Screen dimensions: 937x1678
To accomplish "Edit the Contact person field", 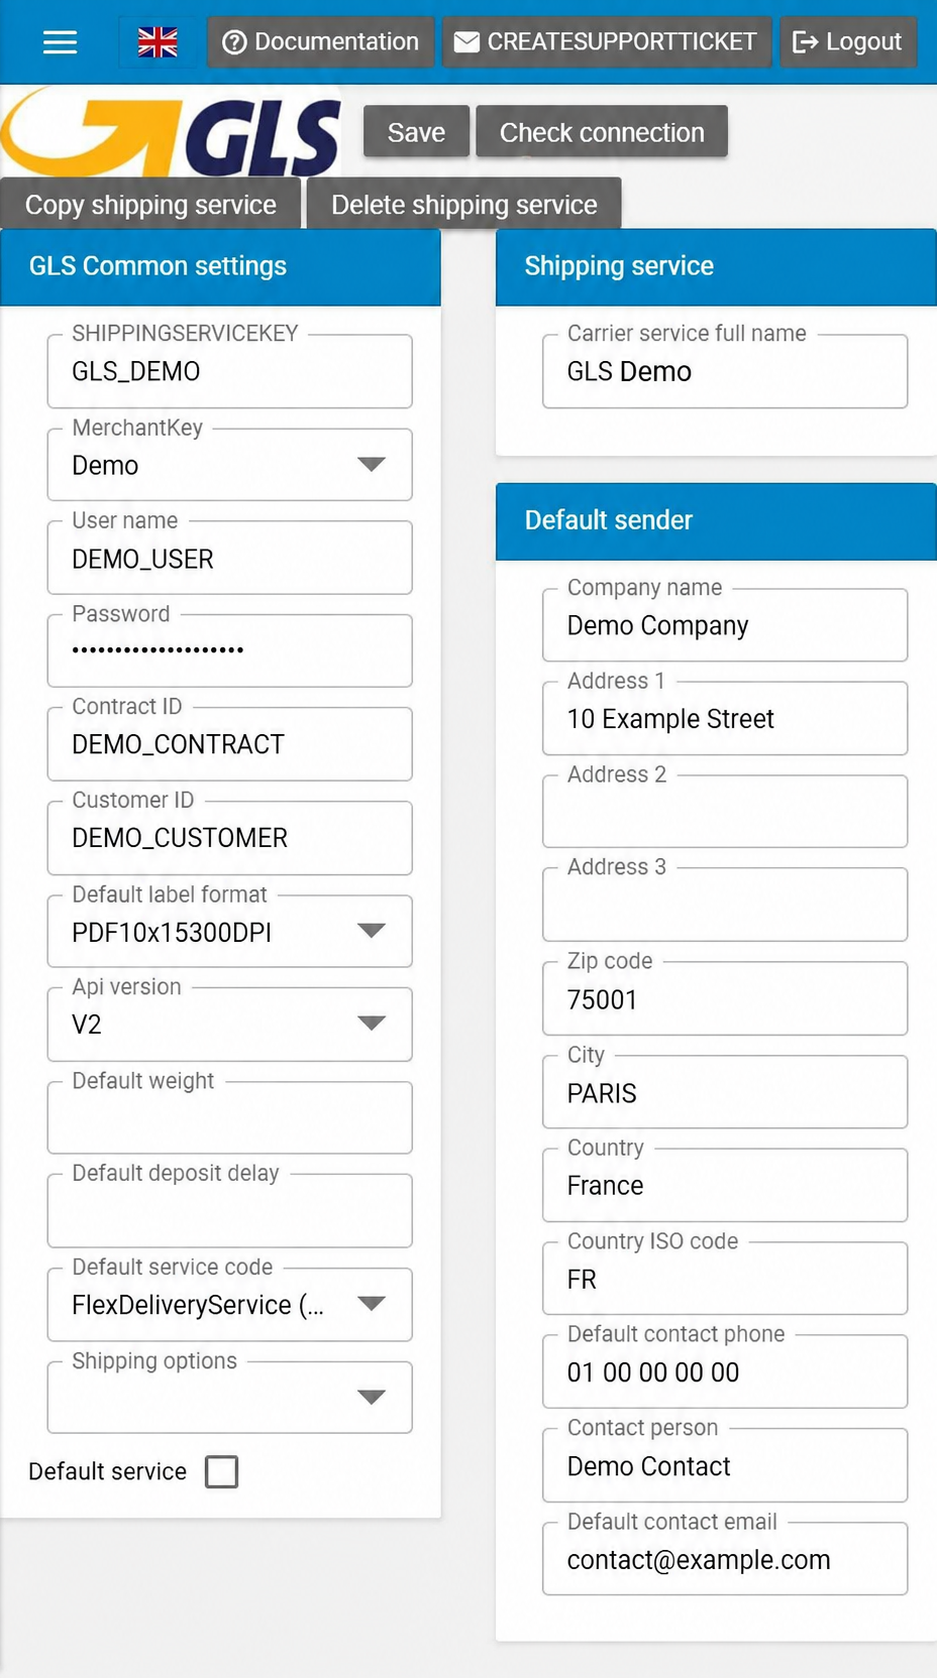I will 725,1466.
